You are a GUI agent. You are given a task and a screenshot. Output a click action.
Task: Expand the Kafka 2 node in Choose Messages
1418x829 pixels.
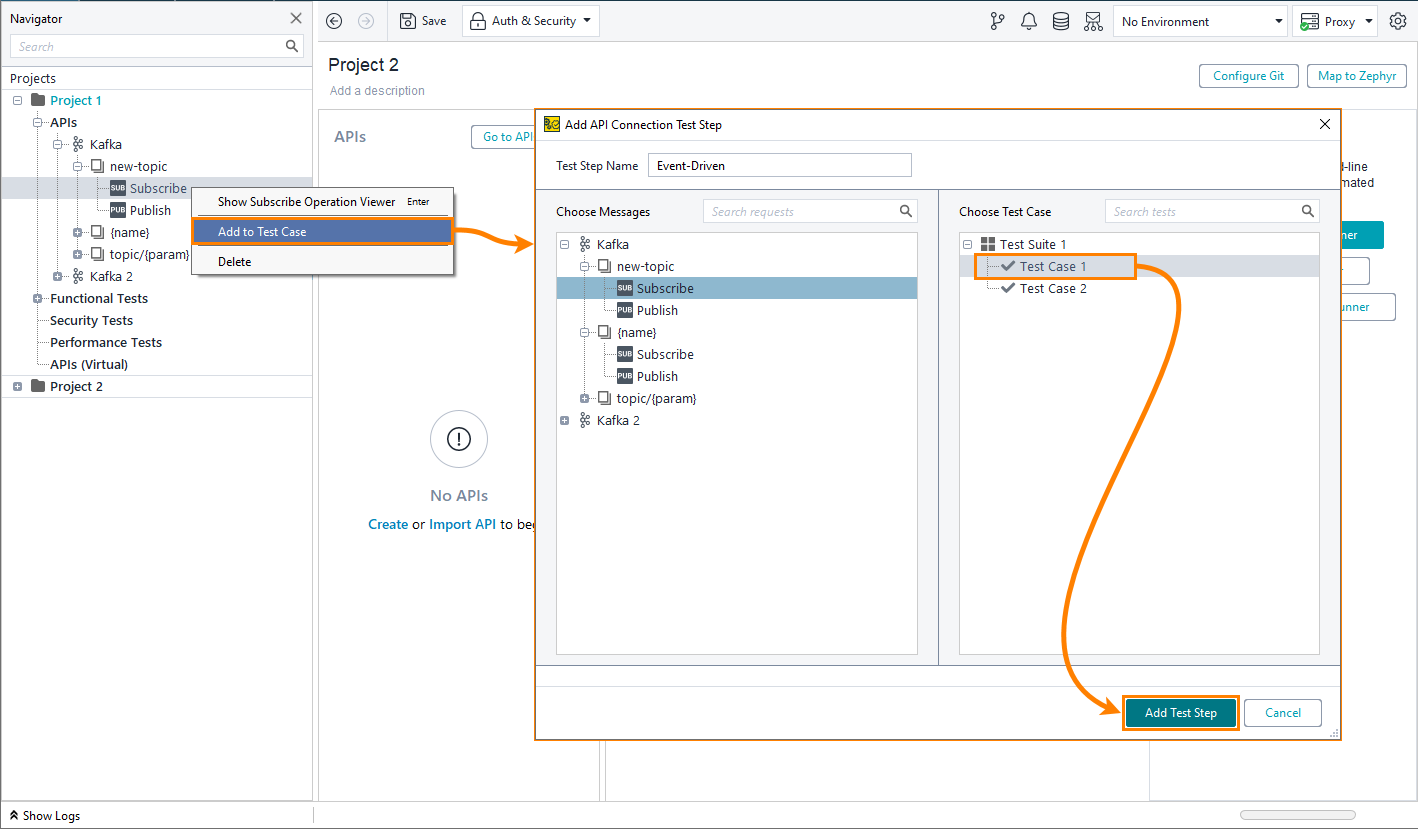click(564, 420)
